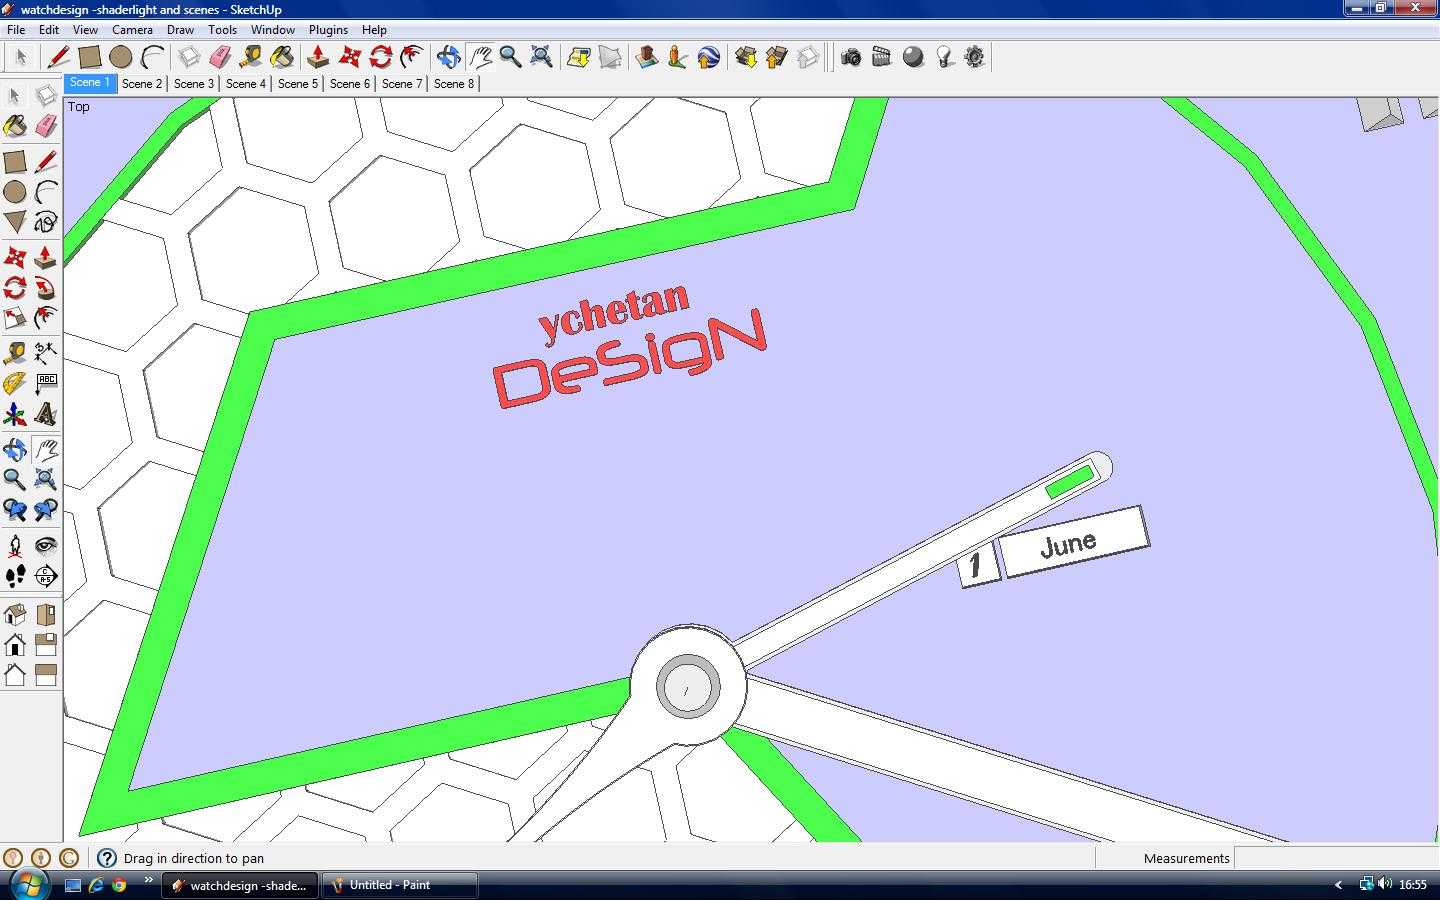Choose the Dimension tool
The height and width of the screenshot is (900, 1440).
coord(45,352)
